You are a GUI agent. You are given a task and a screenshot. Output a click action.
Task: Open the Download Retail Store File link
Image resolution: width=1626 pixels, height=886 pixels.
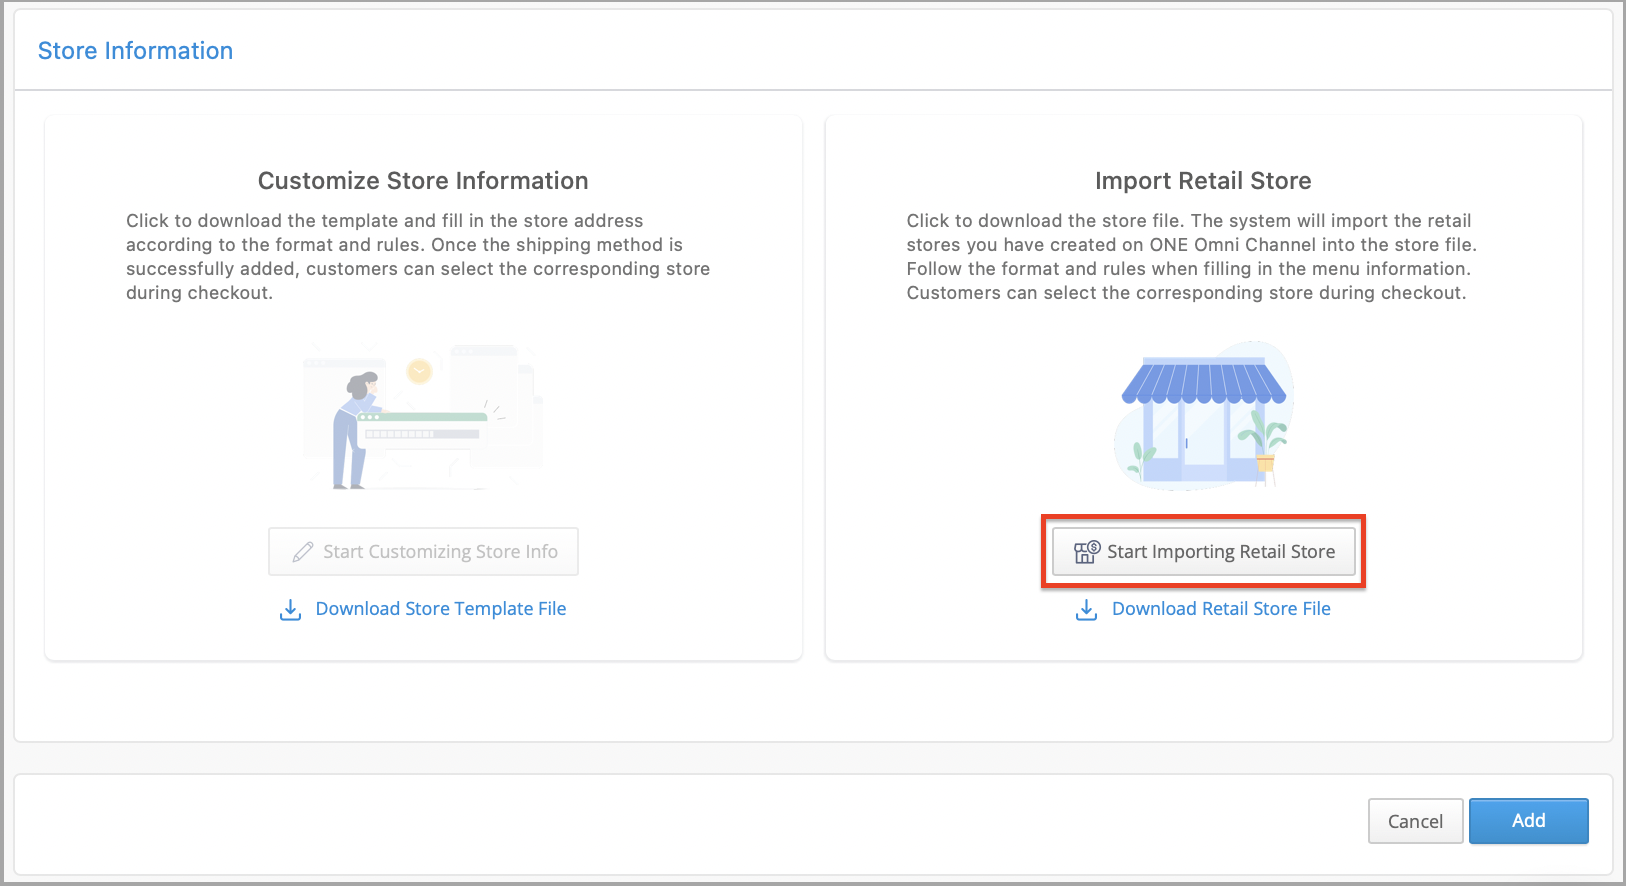[x=1221, y=609]
